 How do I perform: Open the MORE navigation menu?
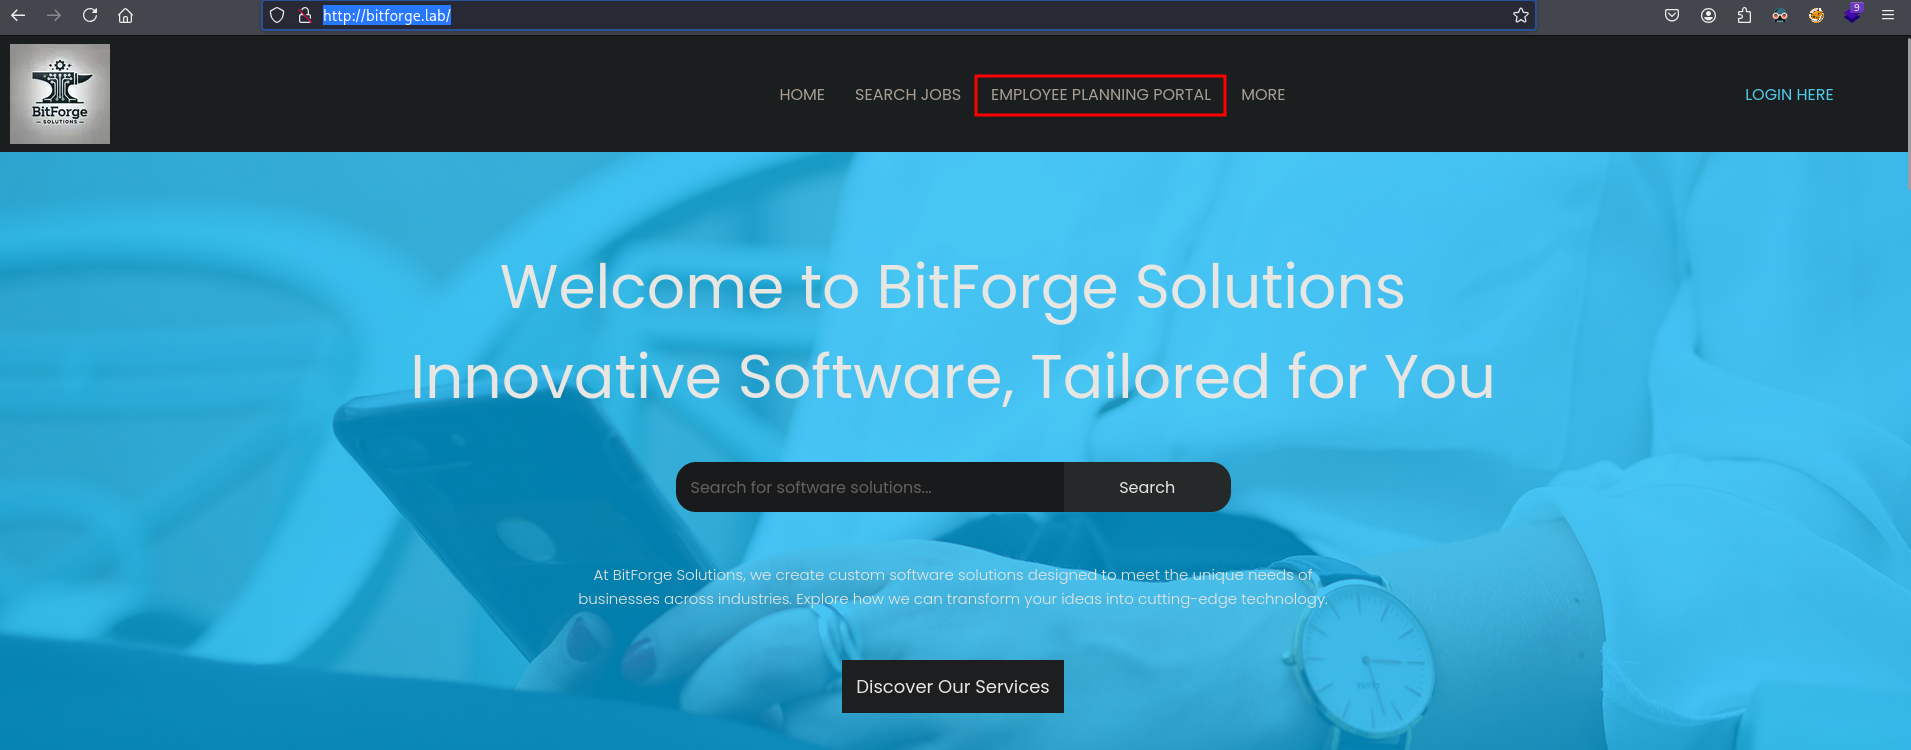pos(1263,95)
